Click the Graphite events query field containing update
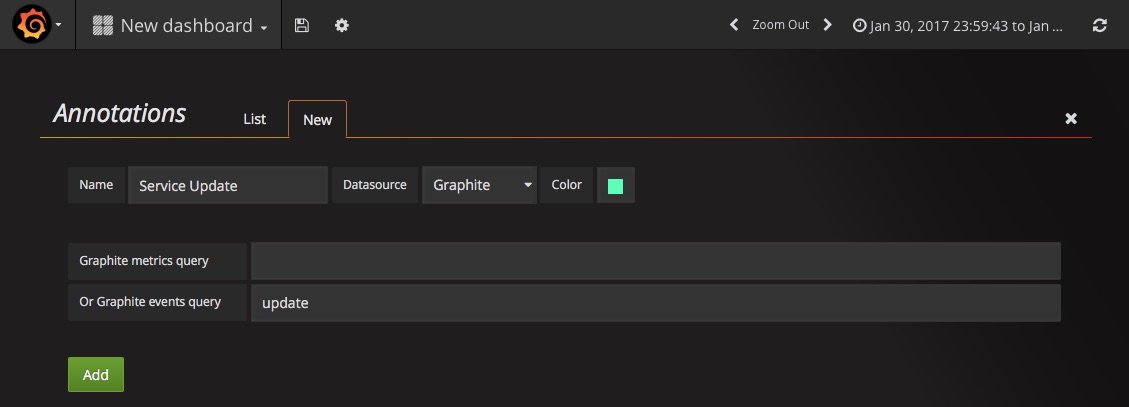1129x407 pixels. pyautogui.click(x=655, y=303)
